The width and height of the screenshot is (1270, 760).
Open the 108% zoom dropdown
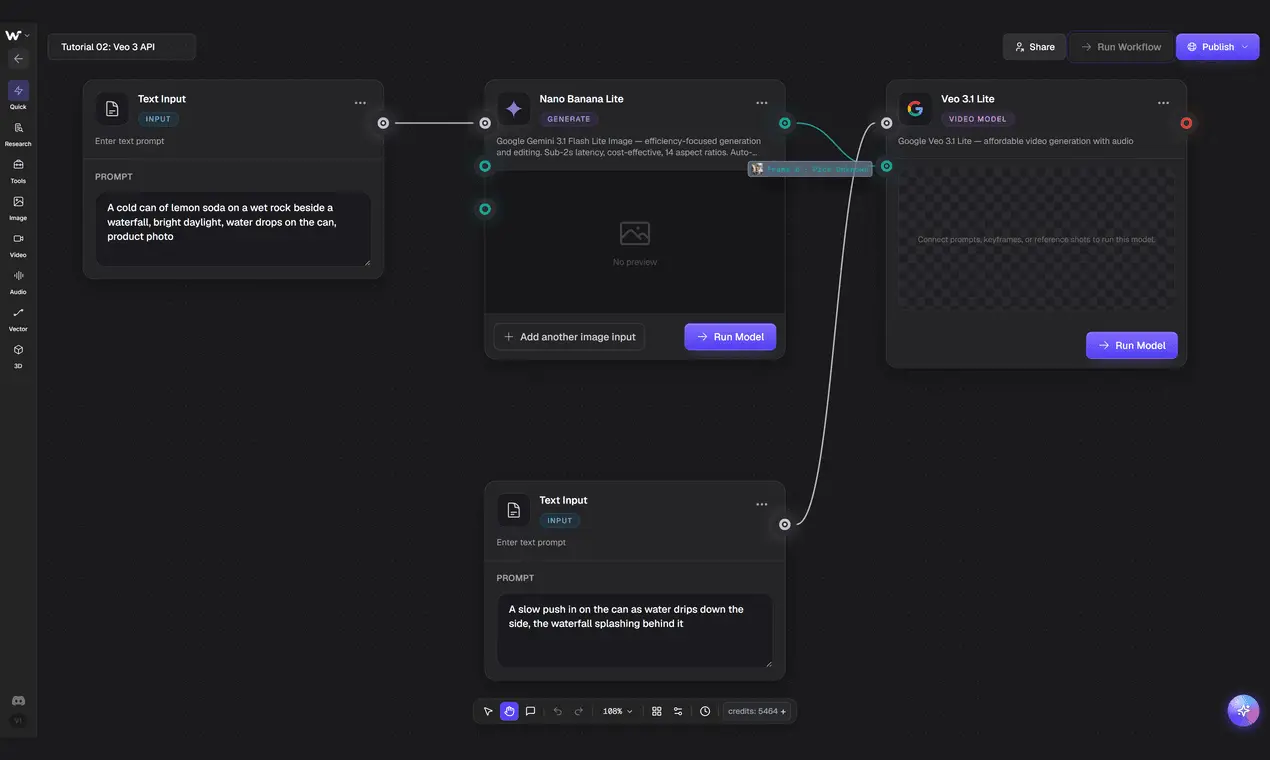point(618,711)
